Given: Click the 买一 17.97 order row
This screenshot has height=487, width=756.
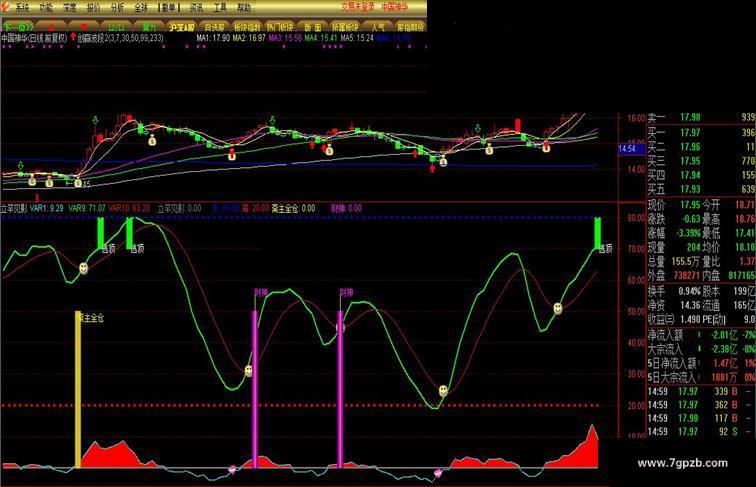Looking at the screenshot, I should 701,132.
